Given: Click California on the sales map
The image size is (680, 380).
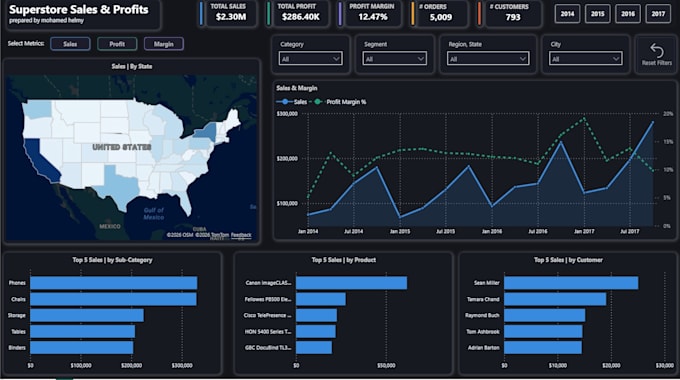Looking at the screenshot, I should coord(41,160).
